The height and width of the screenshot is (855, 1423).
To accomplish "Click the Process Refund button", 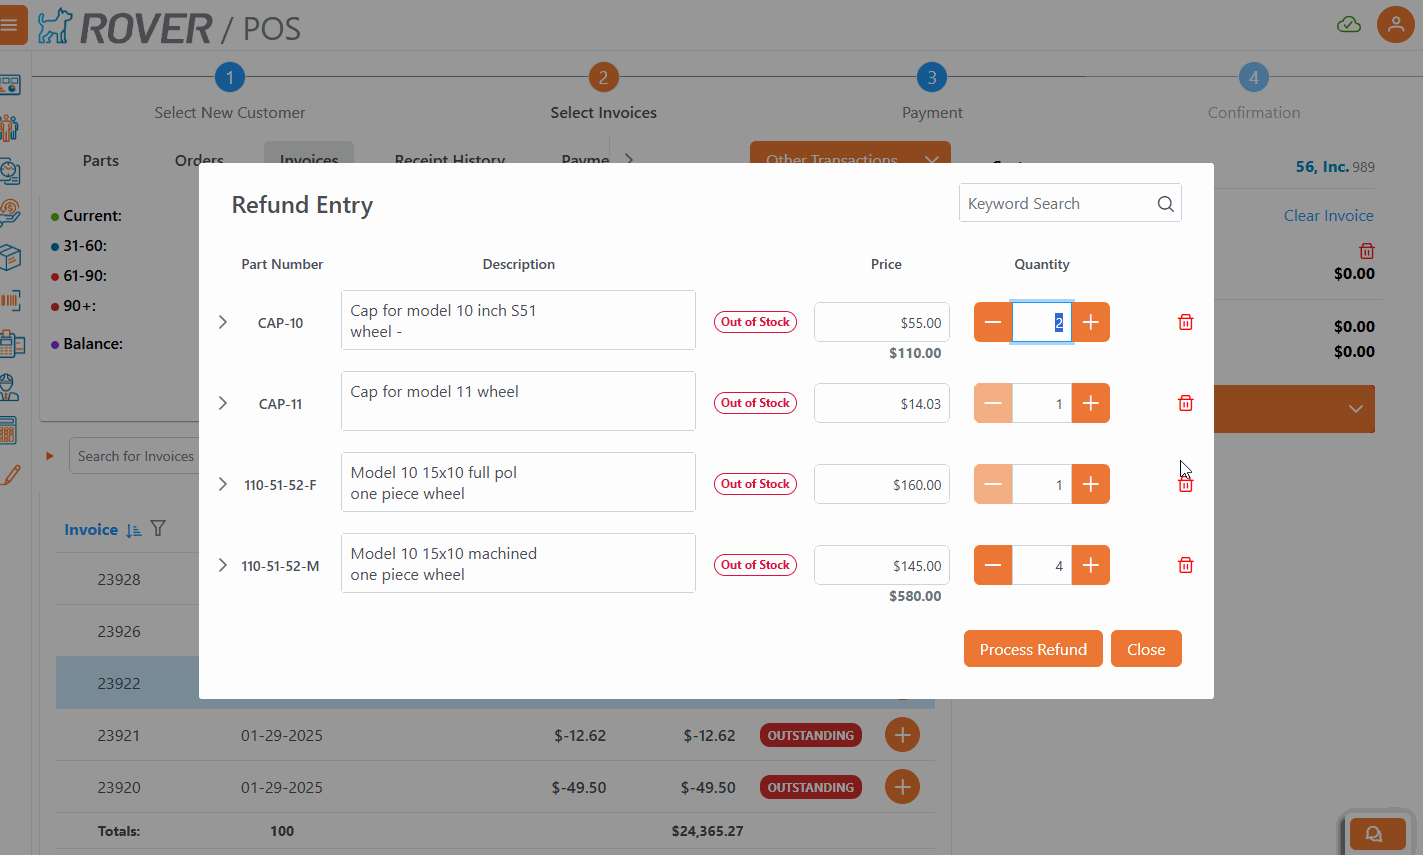I will click(1032, 649).
